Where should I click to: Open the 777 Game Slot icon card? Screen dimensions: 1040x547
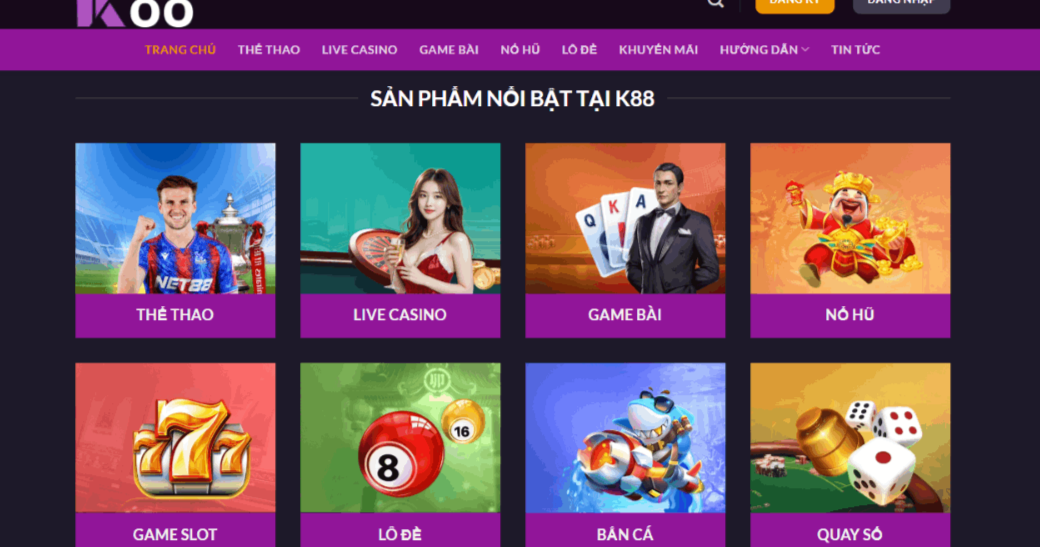click(x=175, y=438)
